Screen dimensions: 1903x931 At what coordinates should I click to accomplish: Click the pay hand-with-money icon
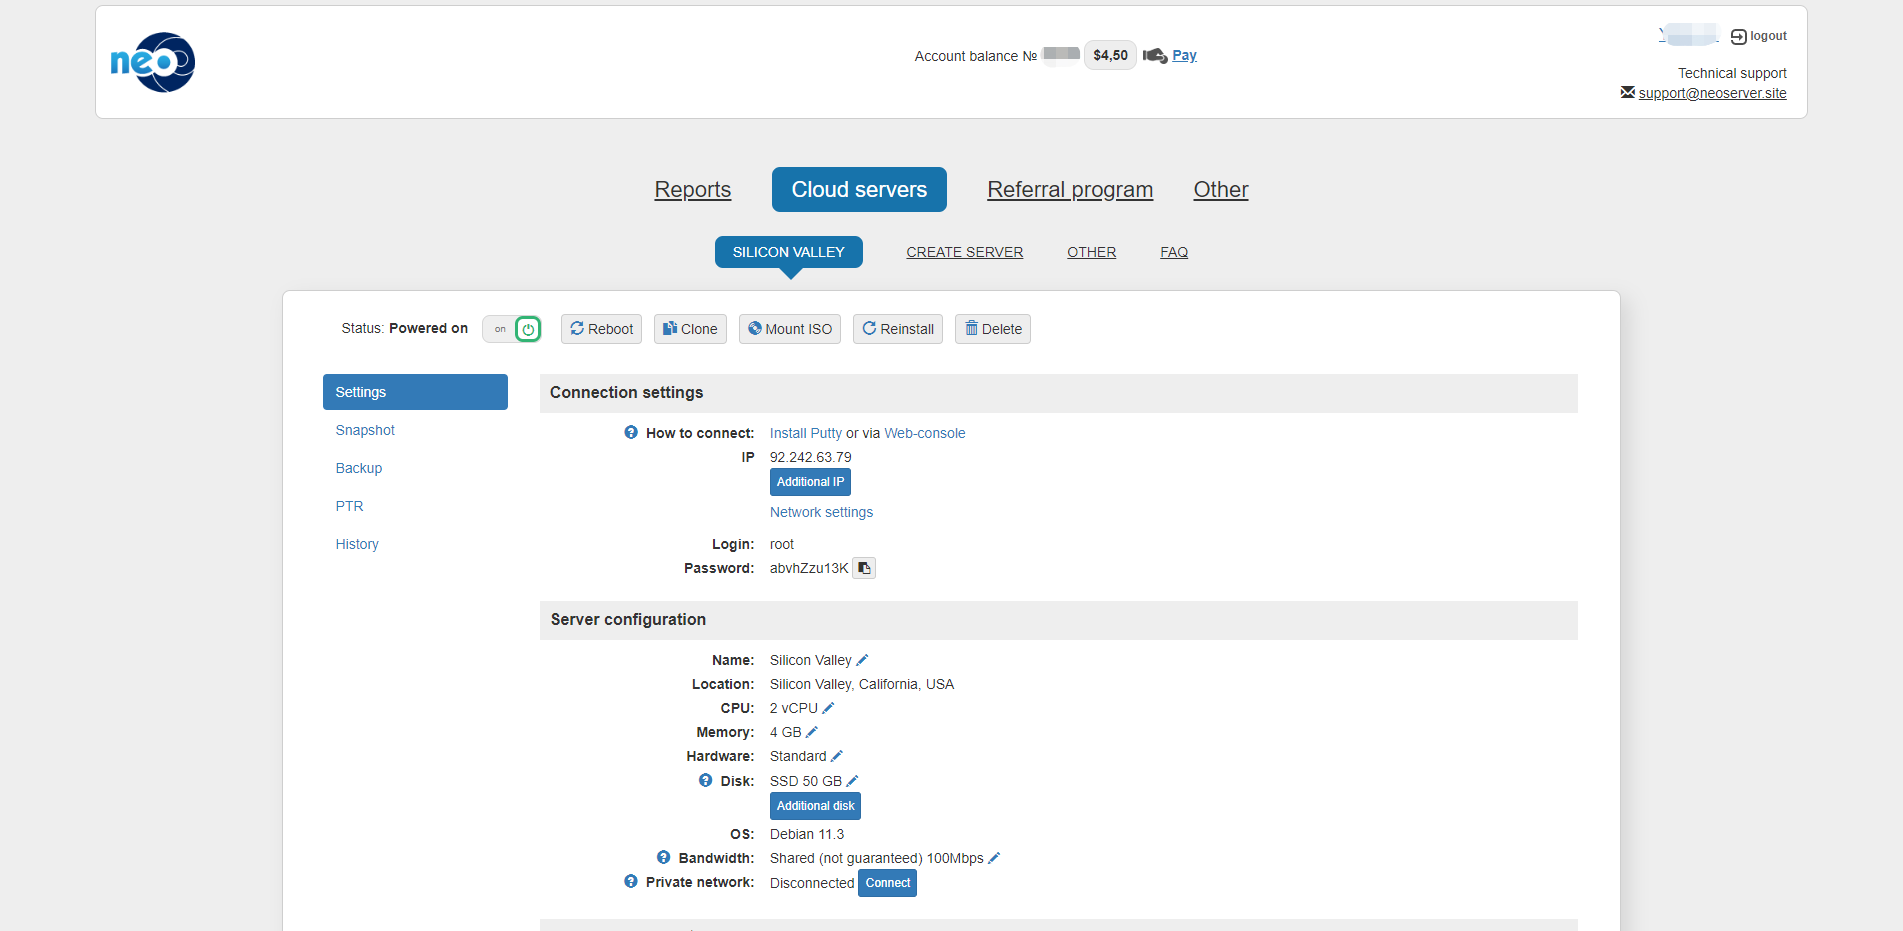click(1155, 56)
